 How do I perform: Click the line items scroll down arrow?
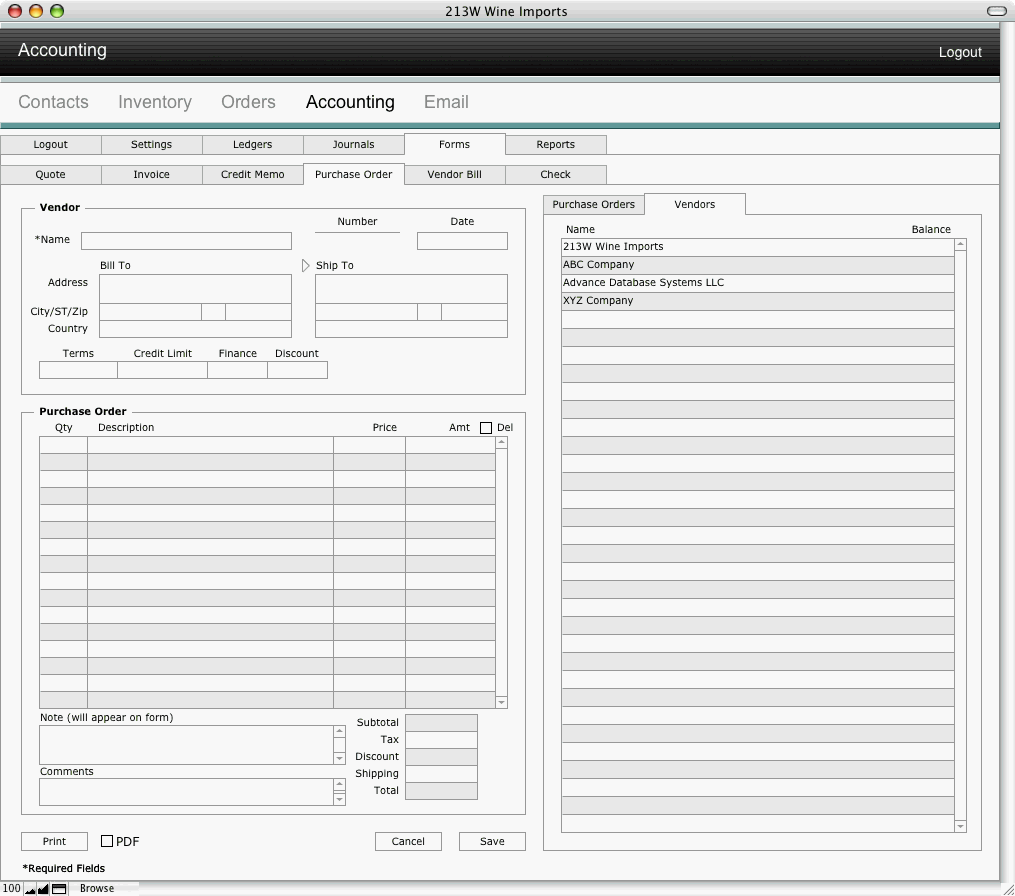(x=501, y=702)
